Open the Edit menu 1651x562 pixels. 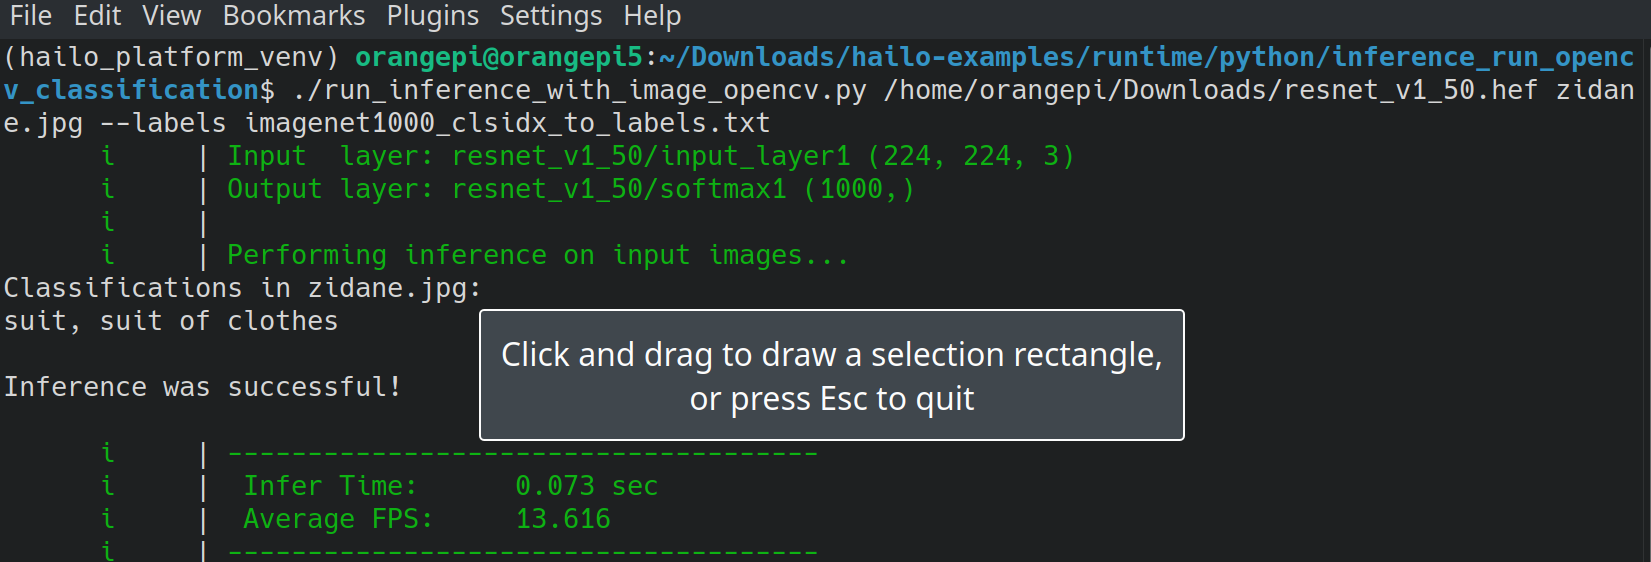[97, 16]
